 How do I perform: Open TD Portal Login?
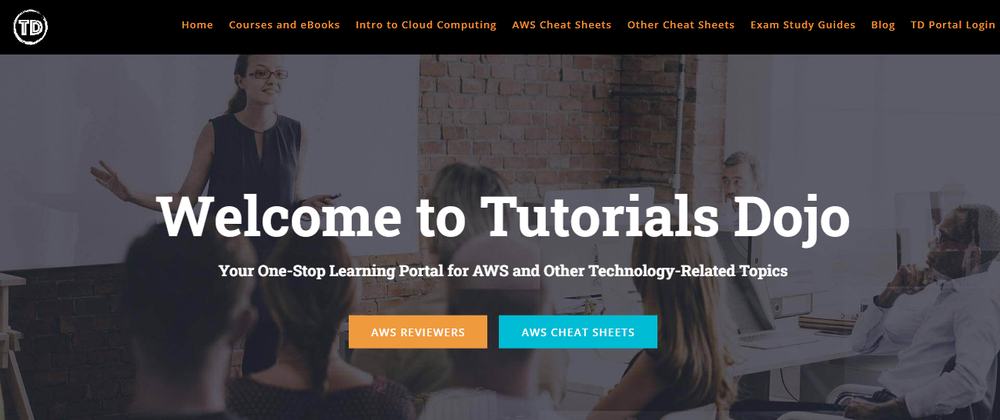click(952, 25)
